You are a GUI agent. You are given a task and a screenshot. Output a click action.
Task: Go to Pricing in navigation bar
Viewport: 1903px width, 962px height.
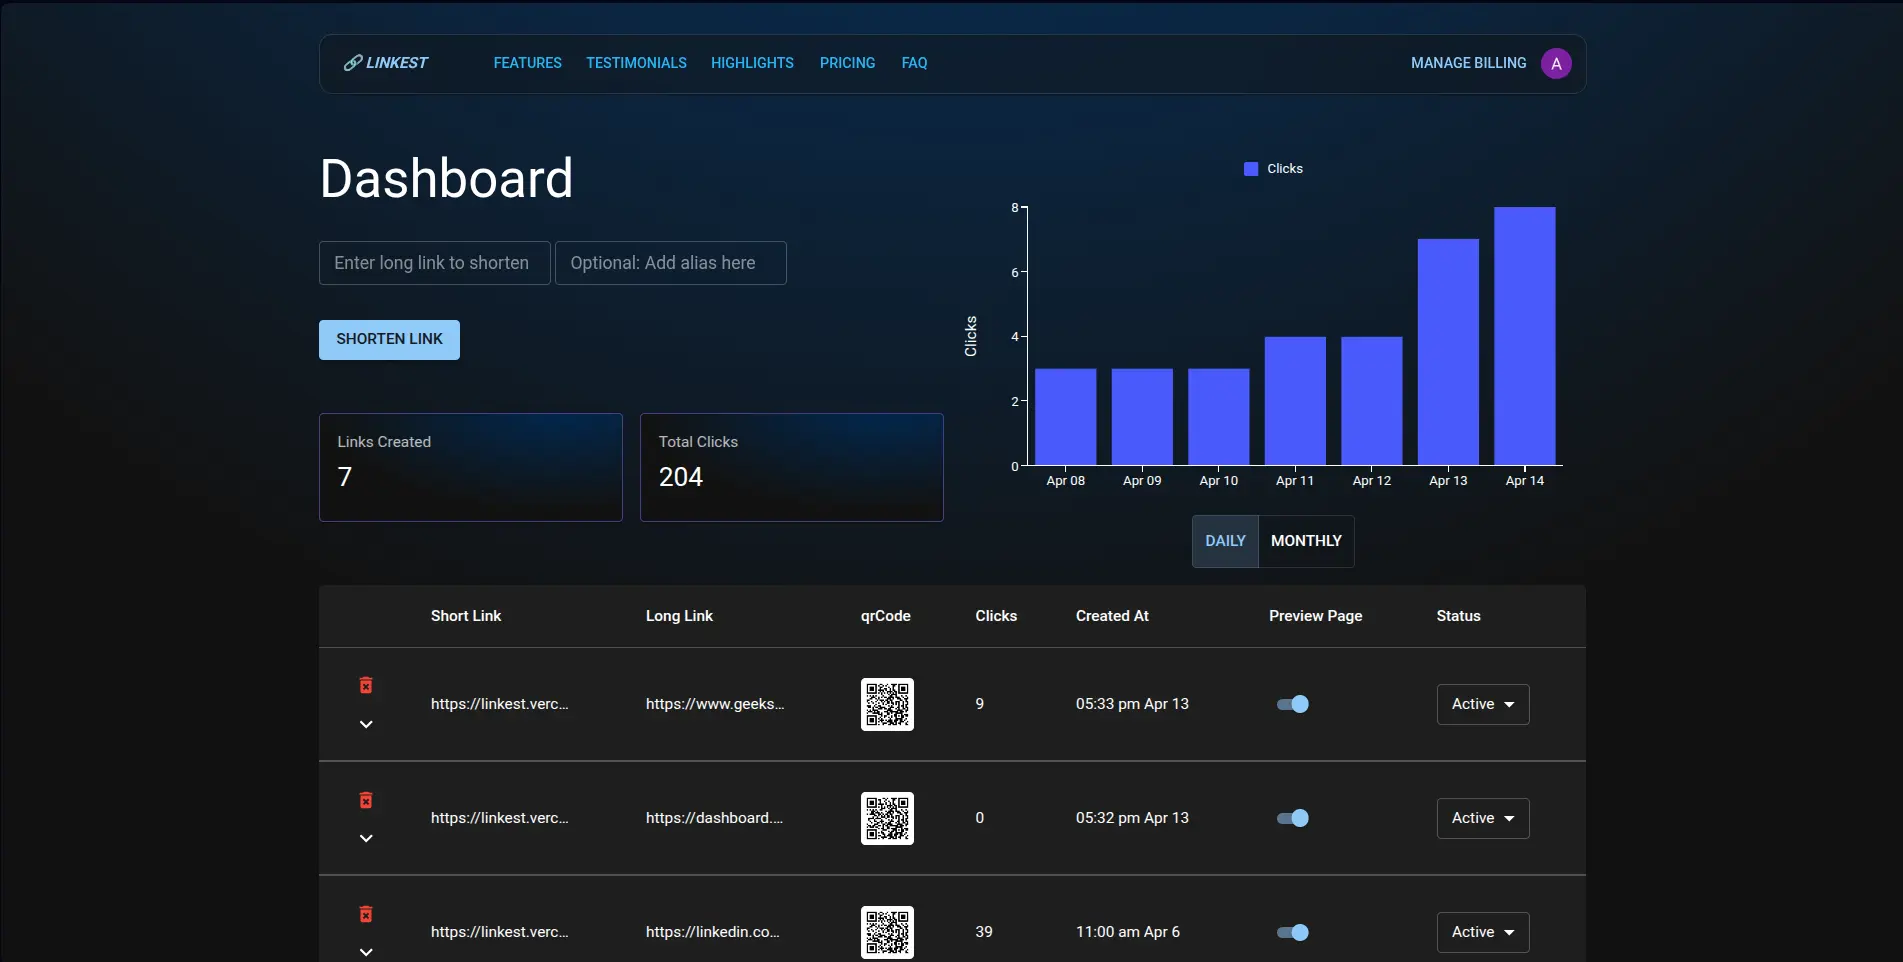click(847, 63)
